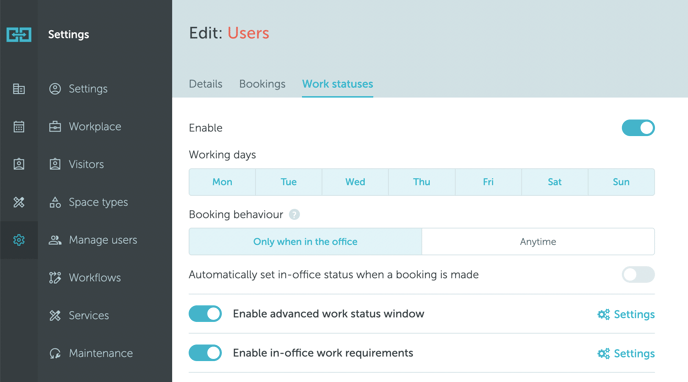The image size is (688, 382).
Task: Click gear icon for advanced work status settings
Action: 604,314
